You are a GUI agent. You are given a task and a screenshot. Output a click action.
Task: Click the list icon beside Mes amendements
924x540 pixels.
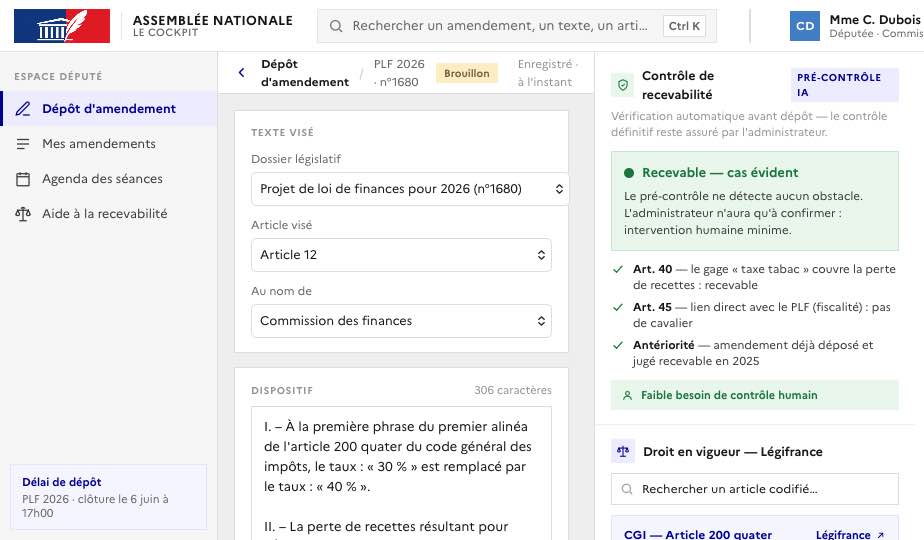(x=23, y=144)
